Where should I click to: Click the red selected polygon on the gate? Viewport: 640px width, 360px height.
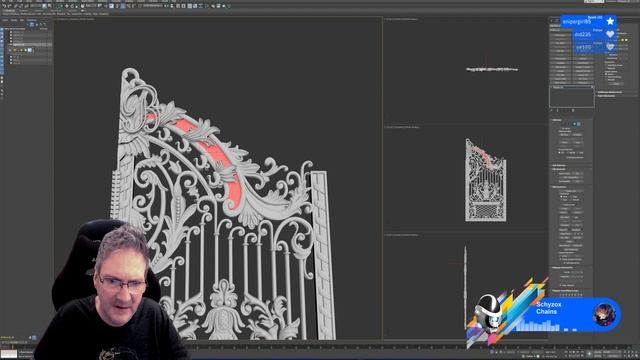216,153
